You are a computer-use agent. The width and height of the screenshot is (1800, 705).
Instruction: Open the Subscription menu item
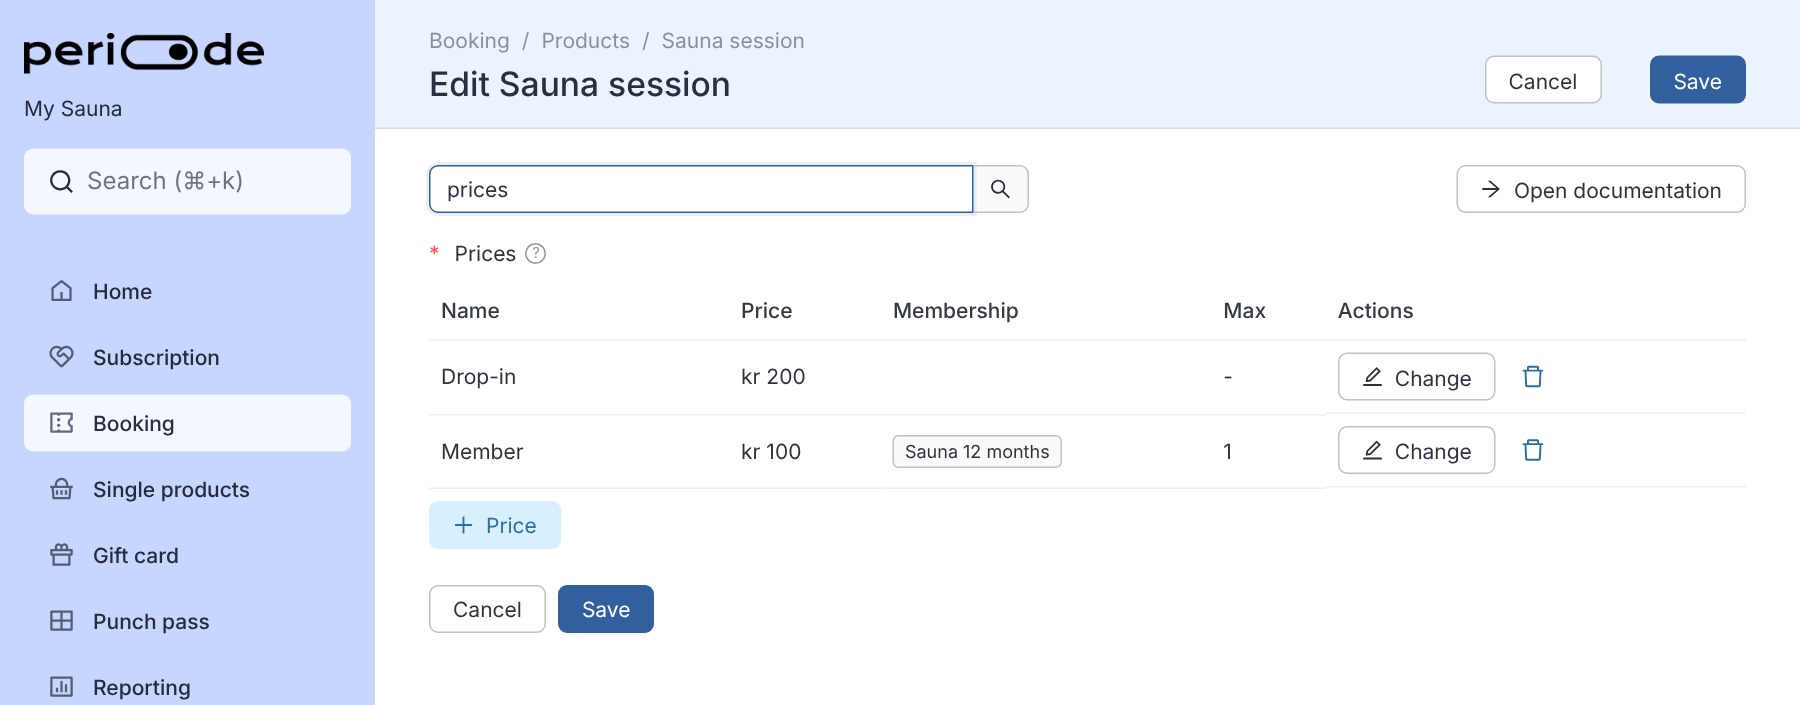tap(187, 357)
